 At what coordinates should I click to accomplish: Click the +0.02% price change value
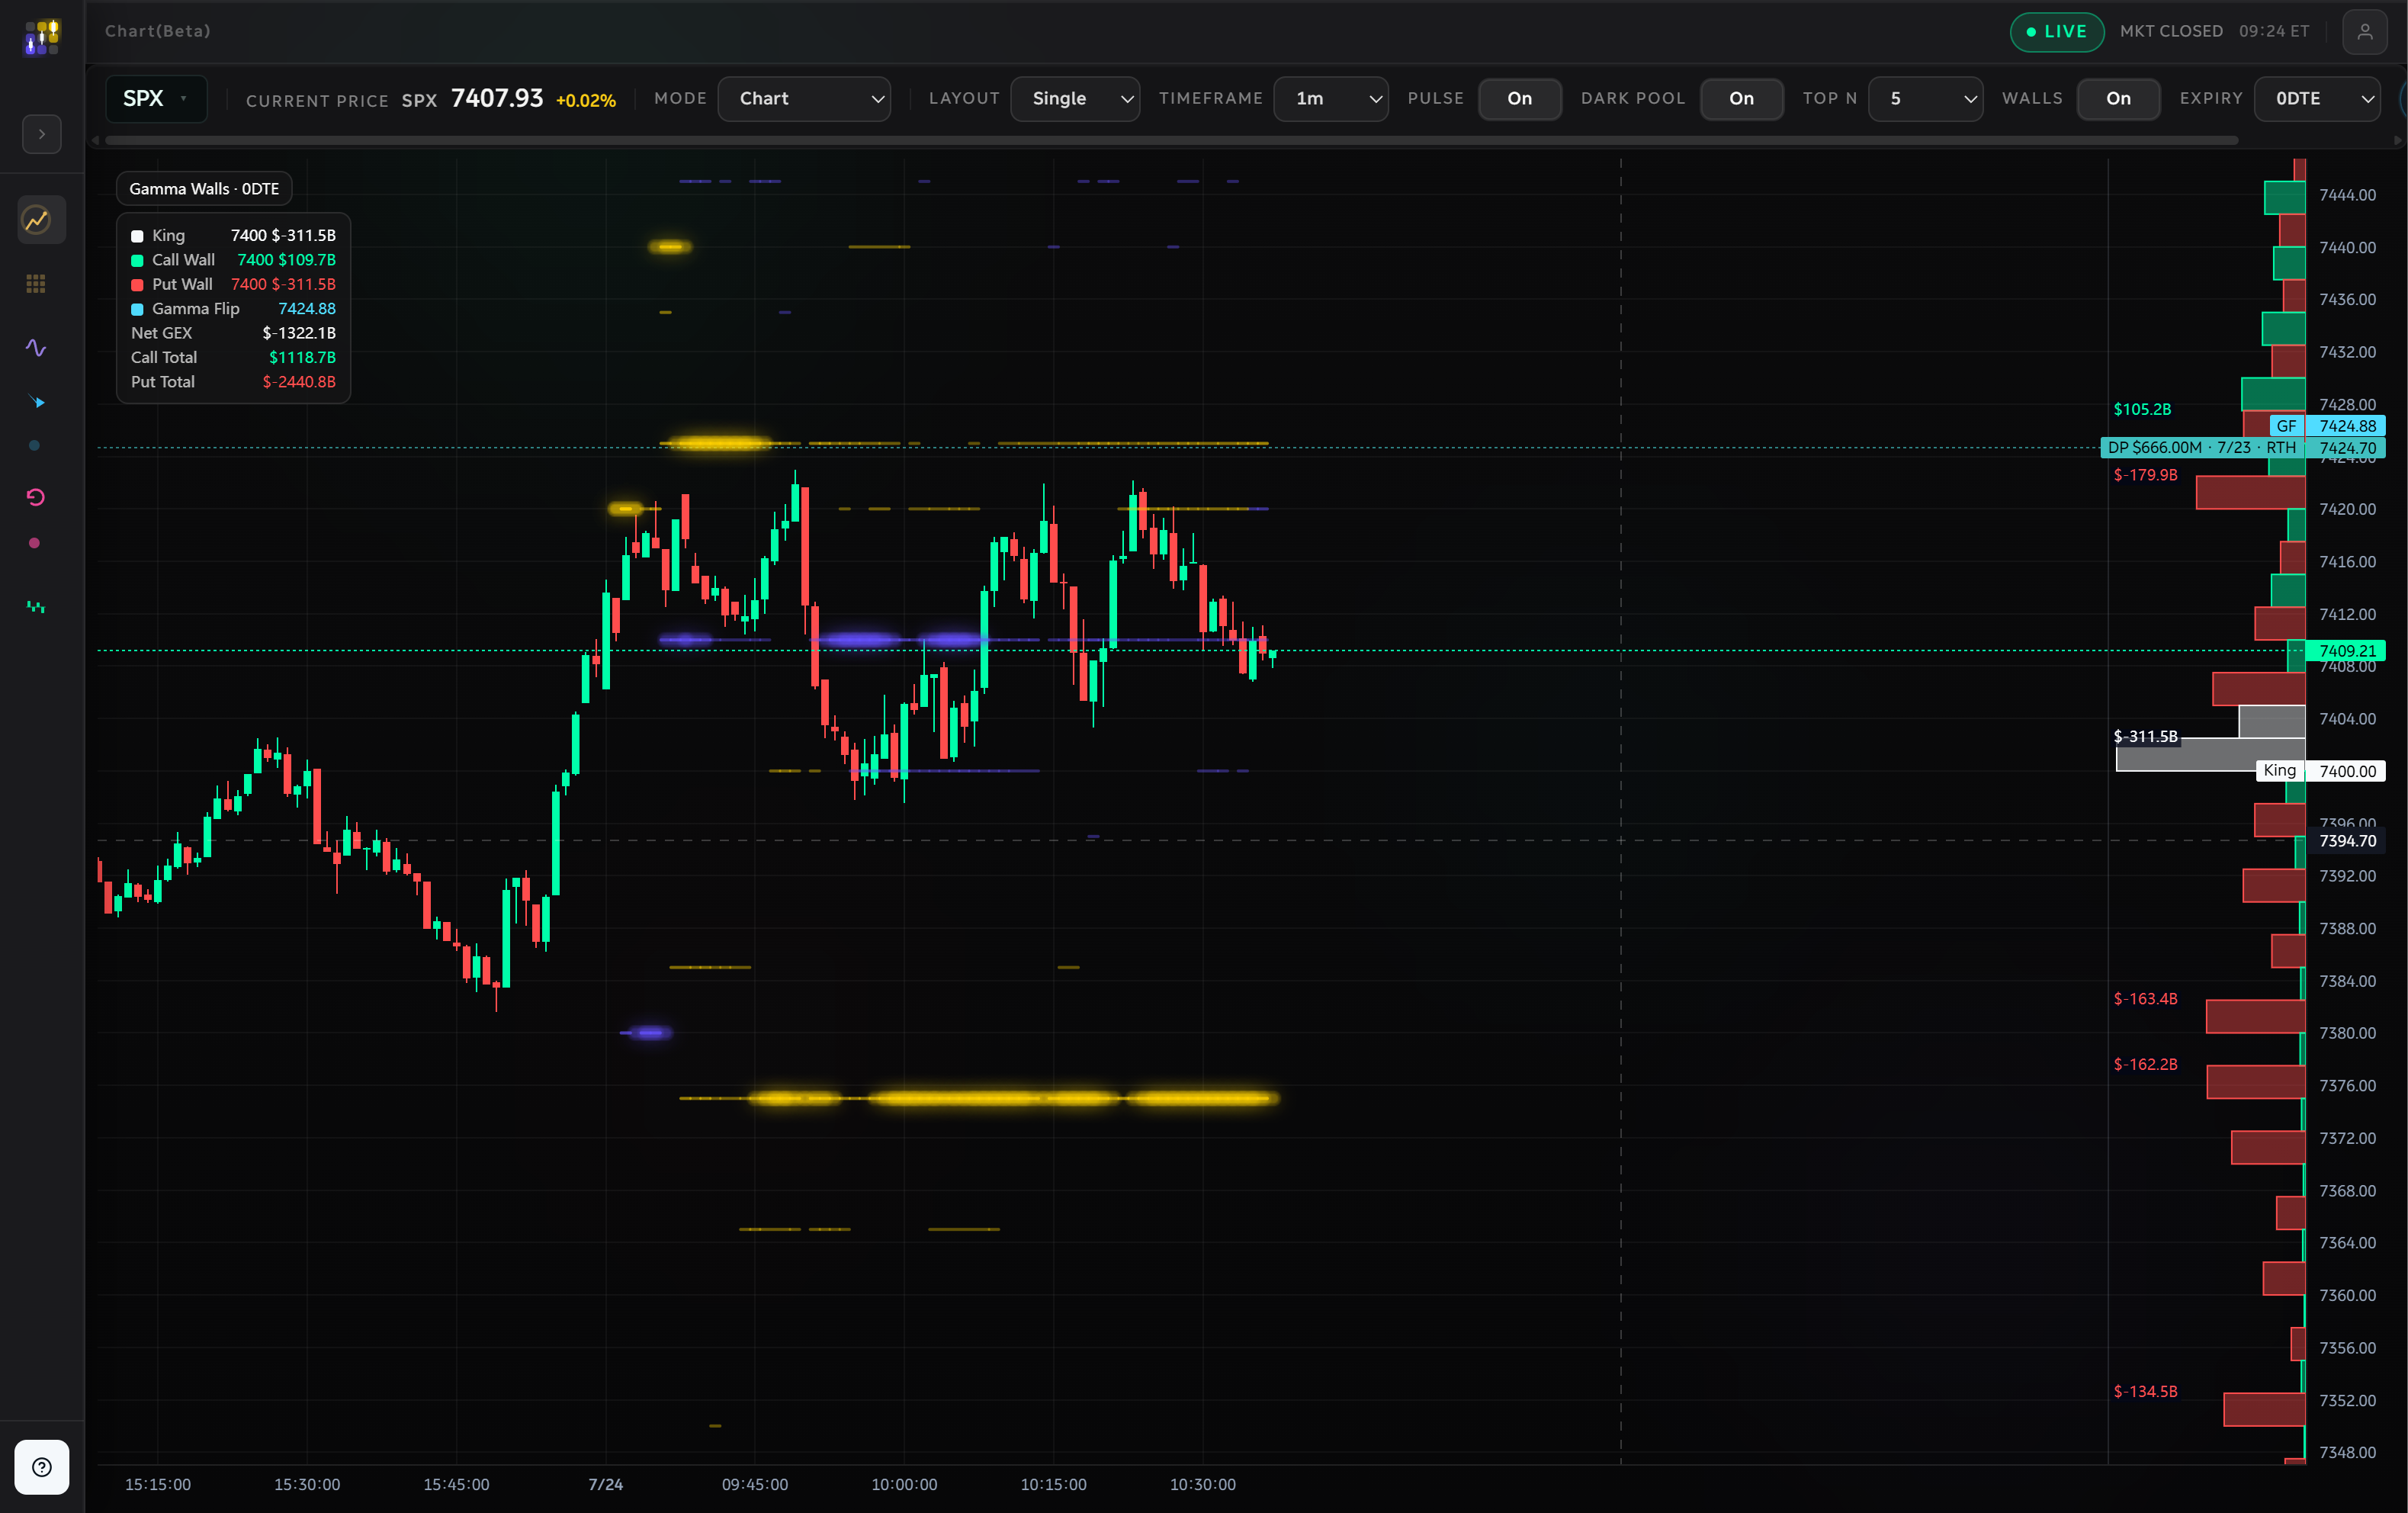tap(586, 101)
